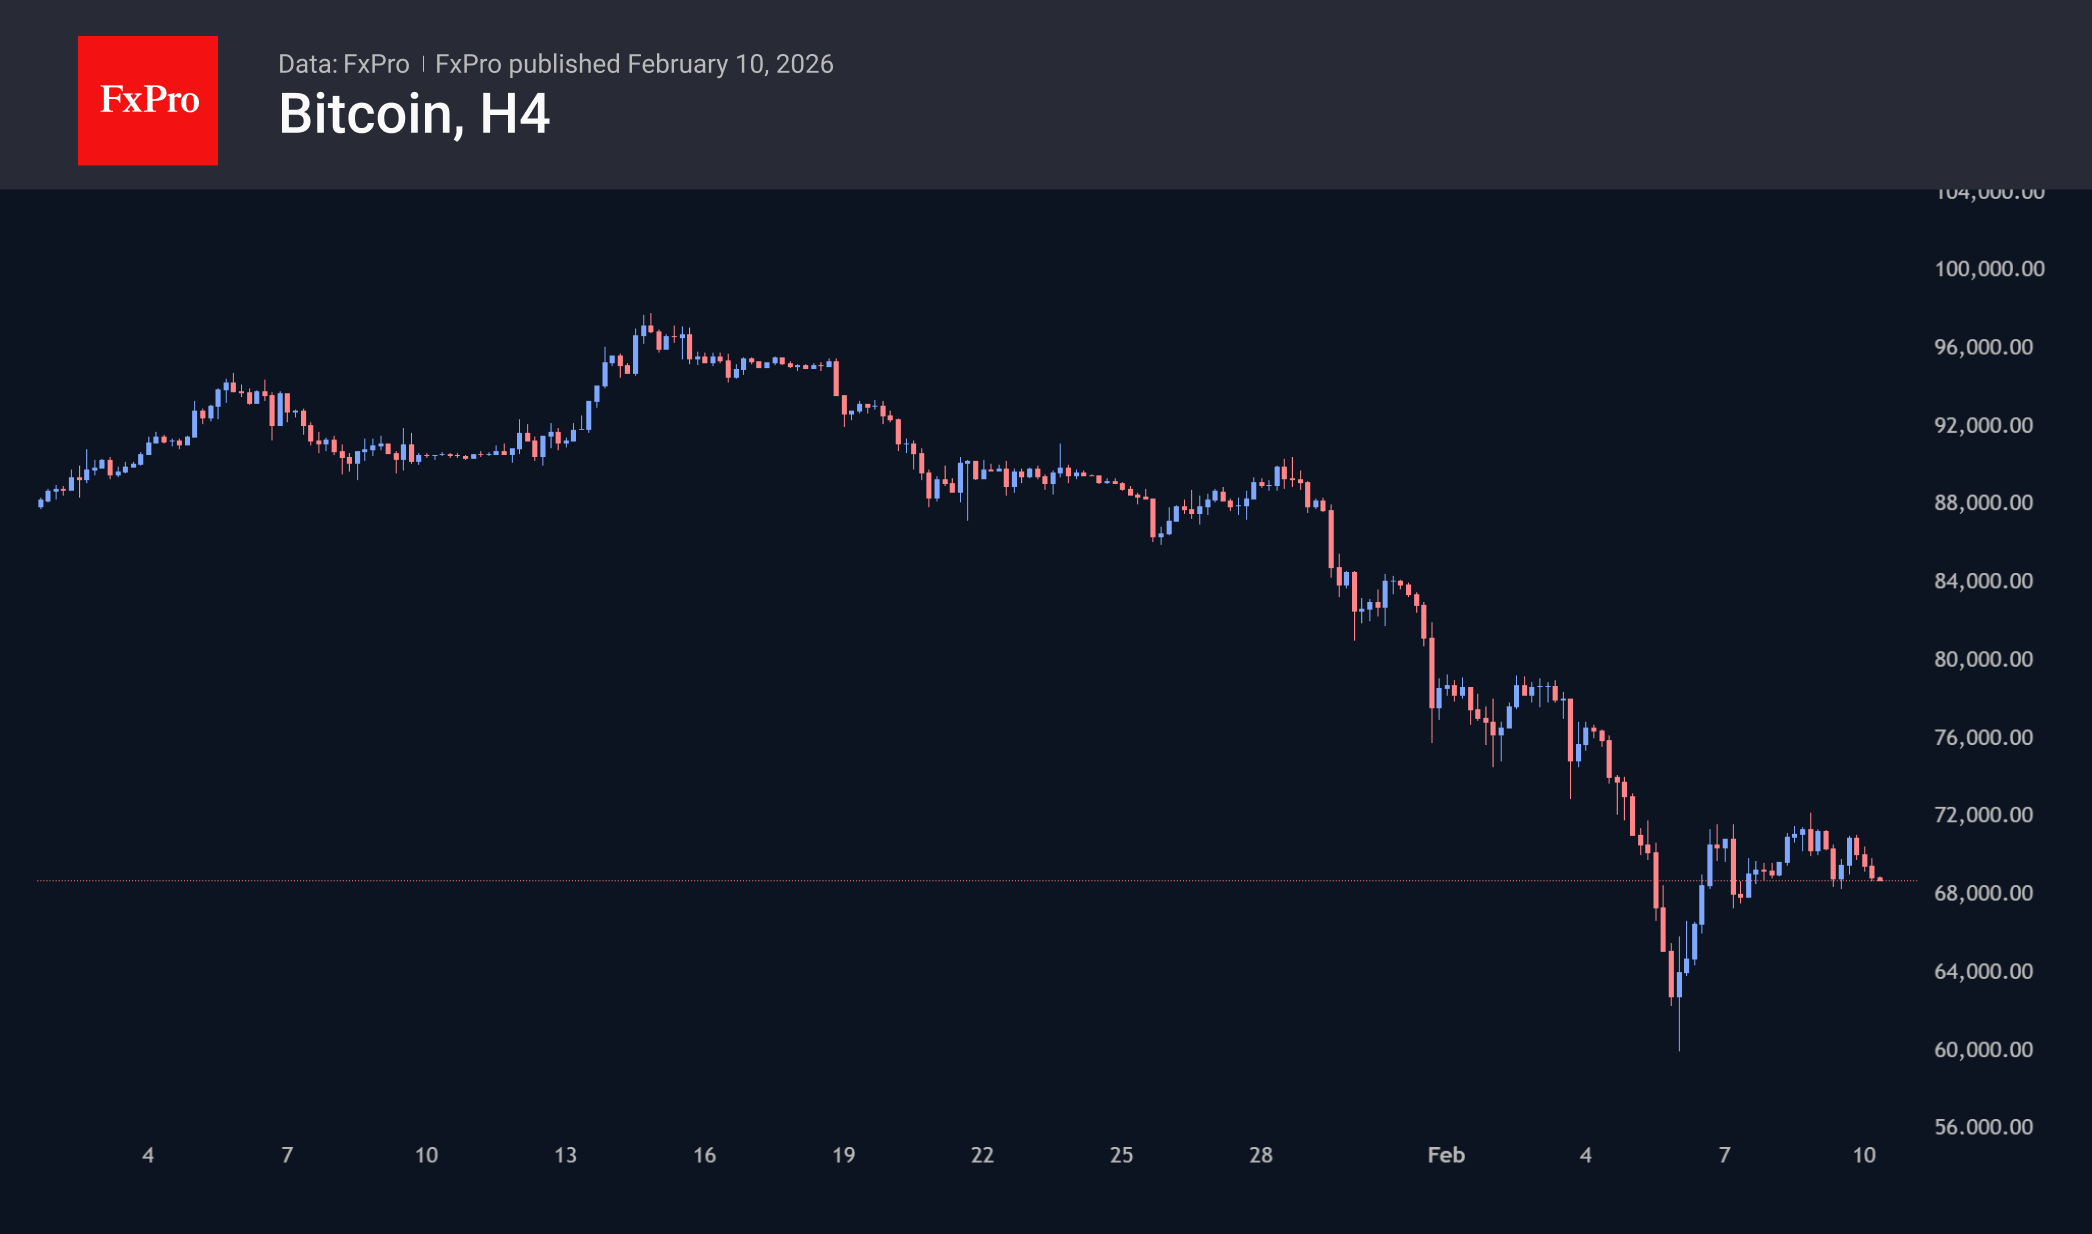Click the 72,000.00 price axis label
Viewport: 2092px width, 1234px height.
(x=1983, y=815)
